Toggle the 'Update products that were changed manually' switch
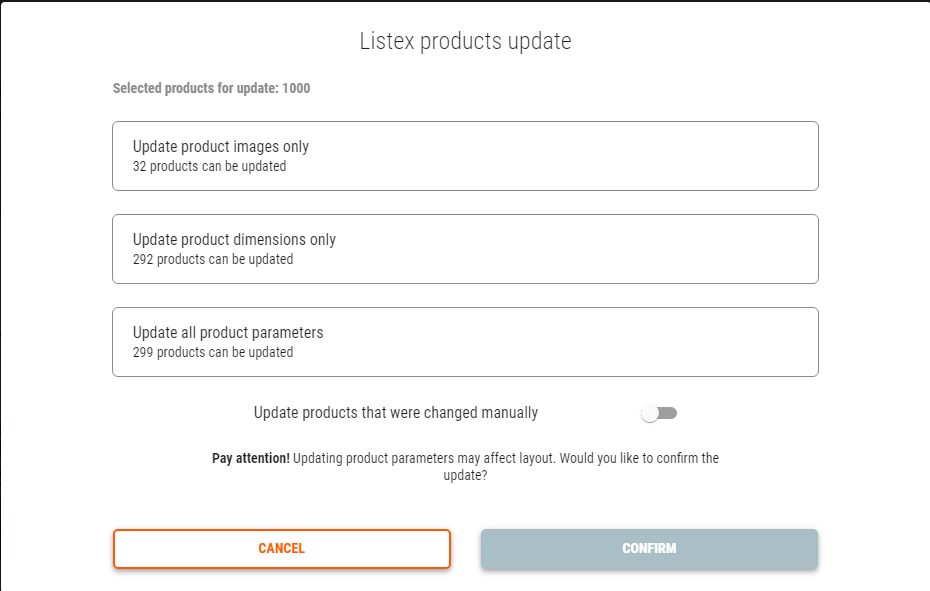Image resolution: width=930 pixels, height=591 pixels. (x=659, y=412)
